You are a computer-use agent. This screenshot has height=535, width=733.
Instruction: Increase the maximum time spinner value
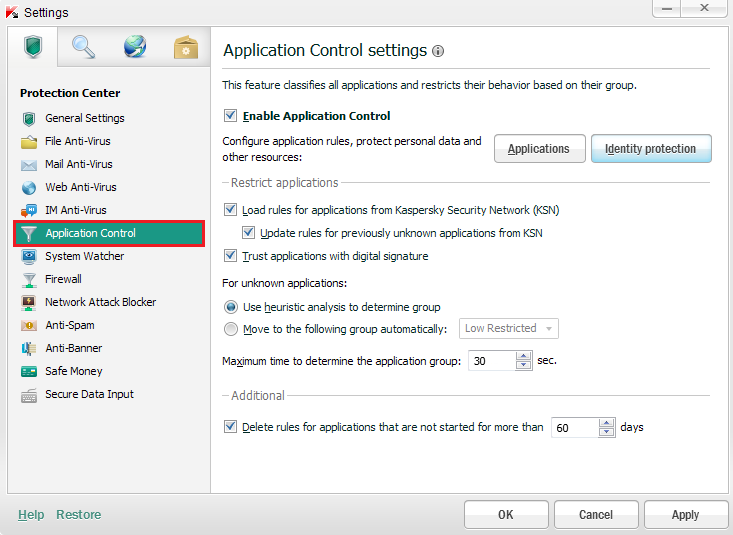point(525,356)
